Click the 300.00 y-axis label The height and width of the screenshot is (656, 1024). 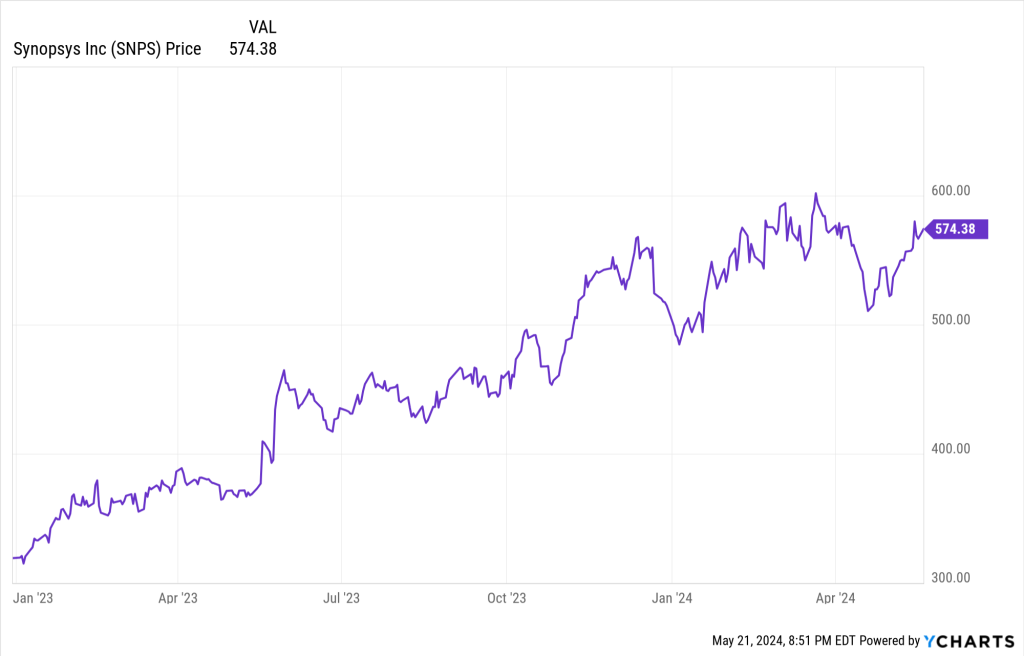point(950,578)
